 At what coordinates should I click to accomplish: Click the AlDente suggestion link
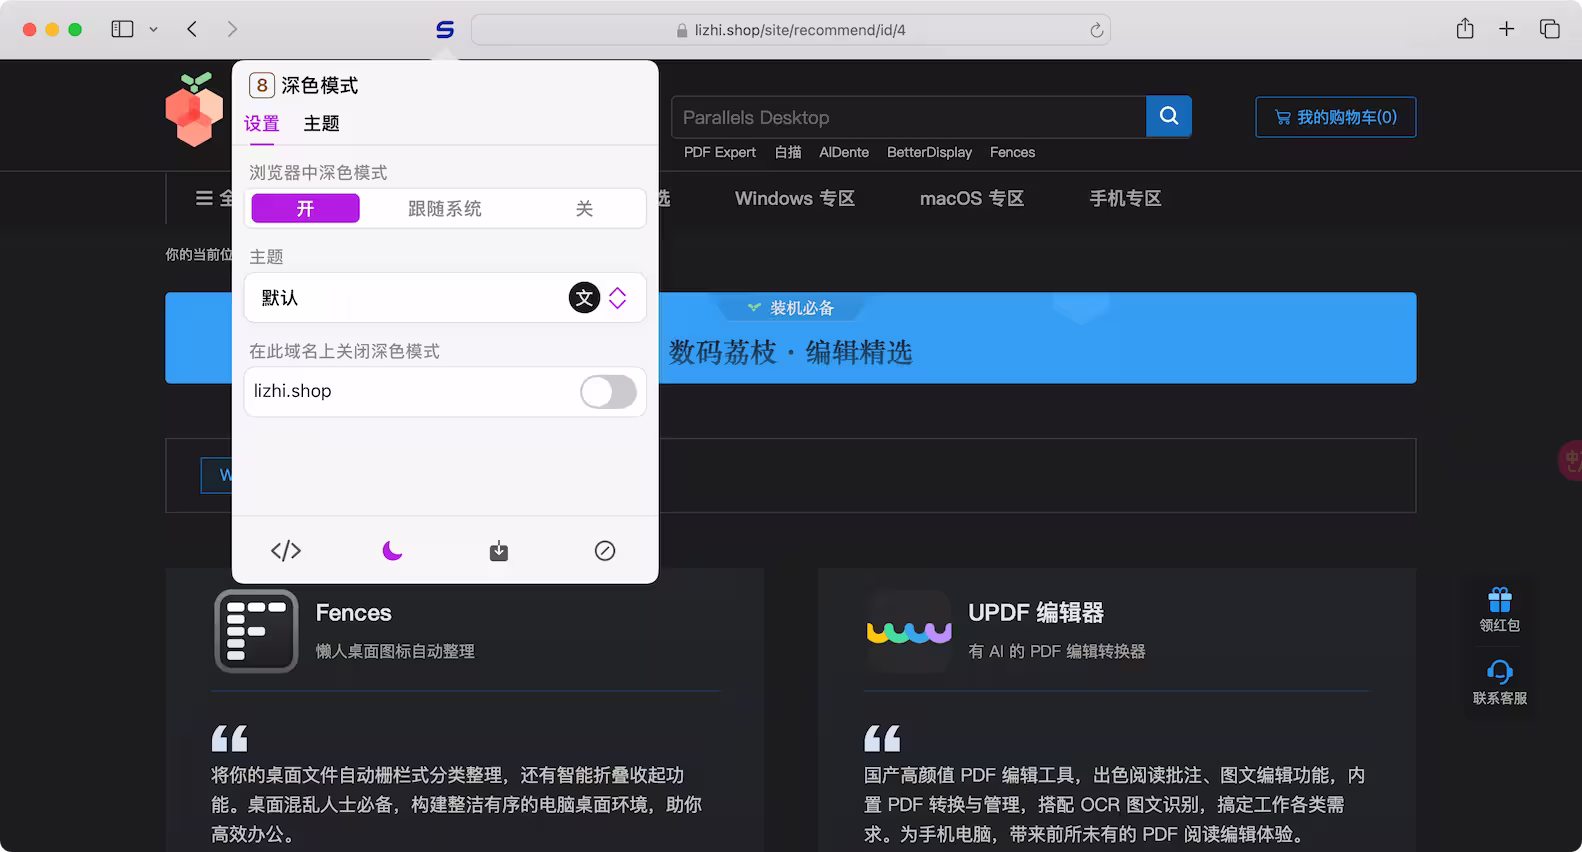[x=844, y=152]
